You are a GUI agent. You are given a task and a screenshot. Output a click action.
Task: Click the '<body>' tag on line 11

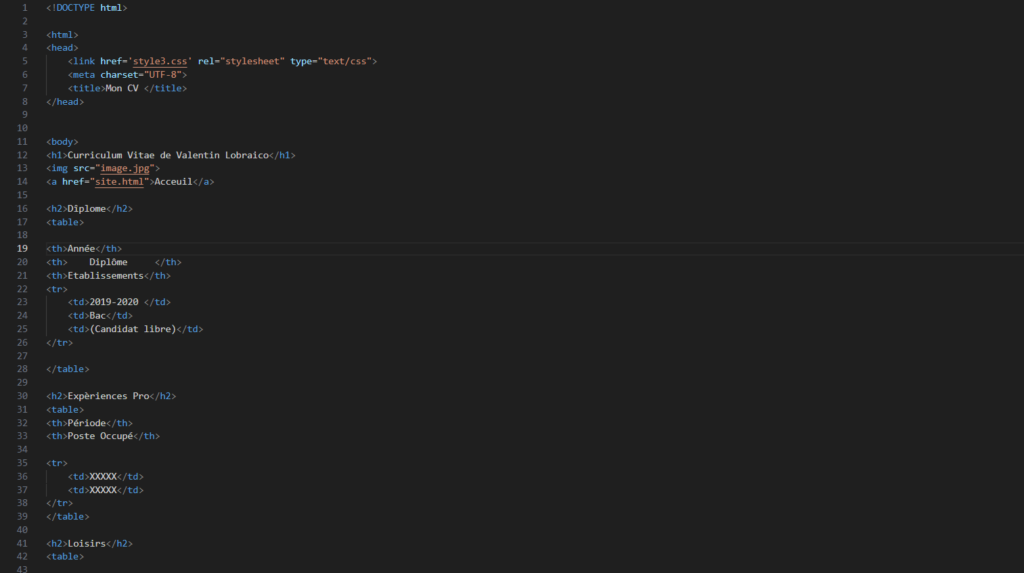(x=62, y=142)
